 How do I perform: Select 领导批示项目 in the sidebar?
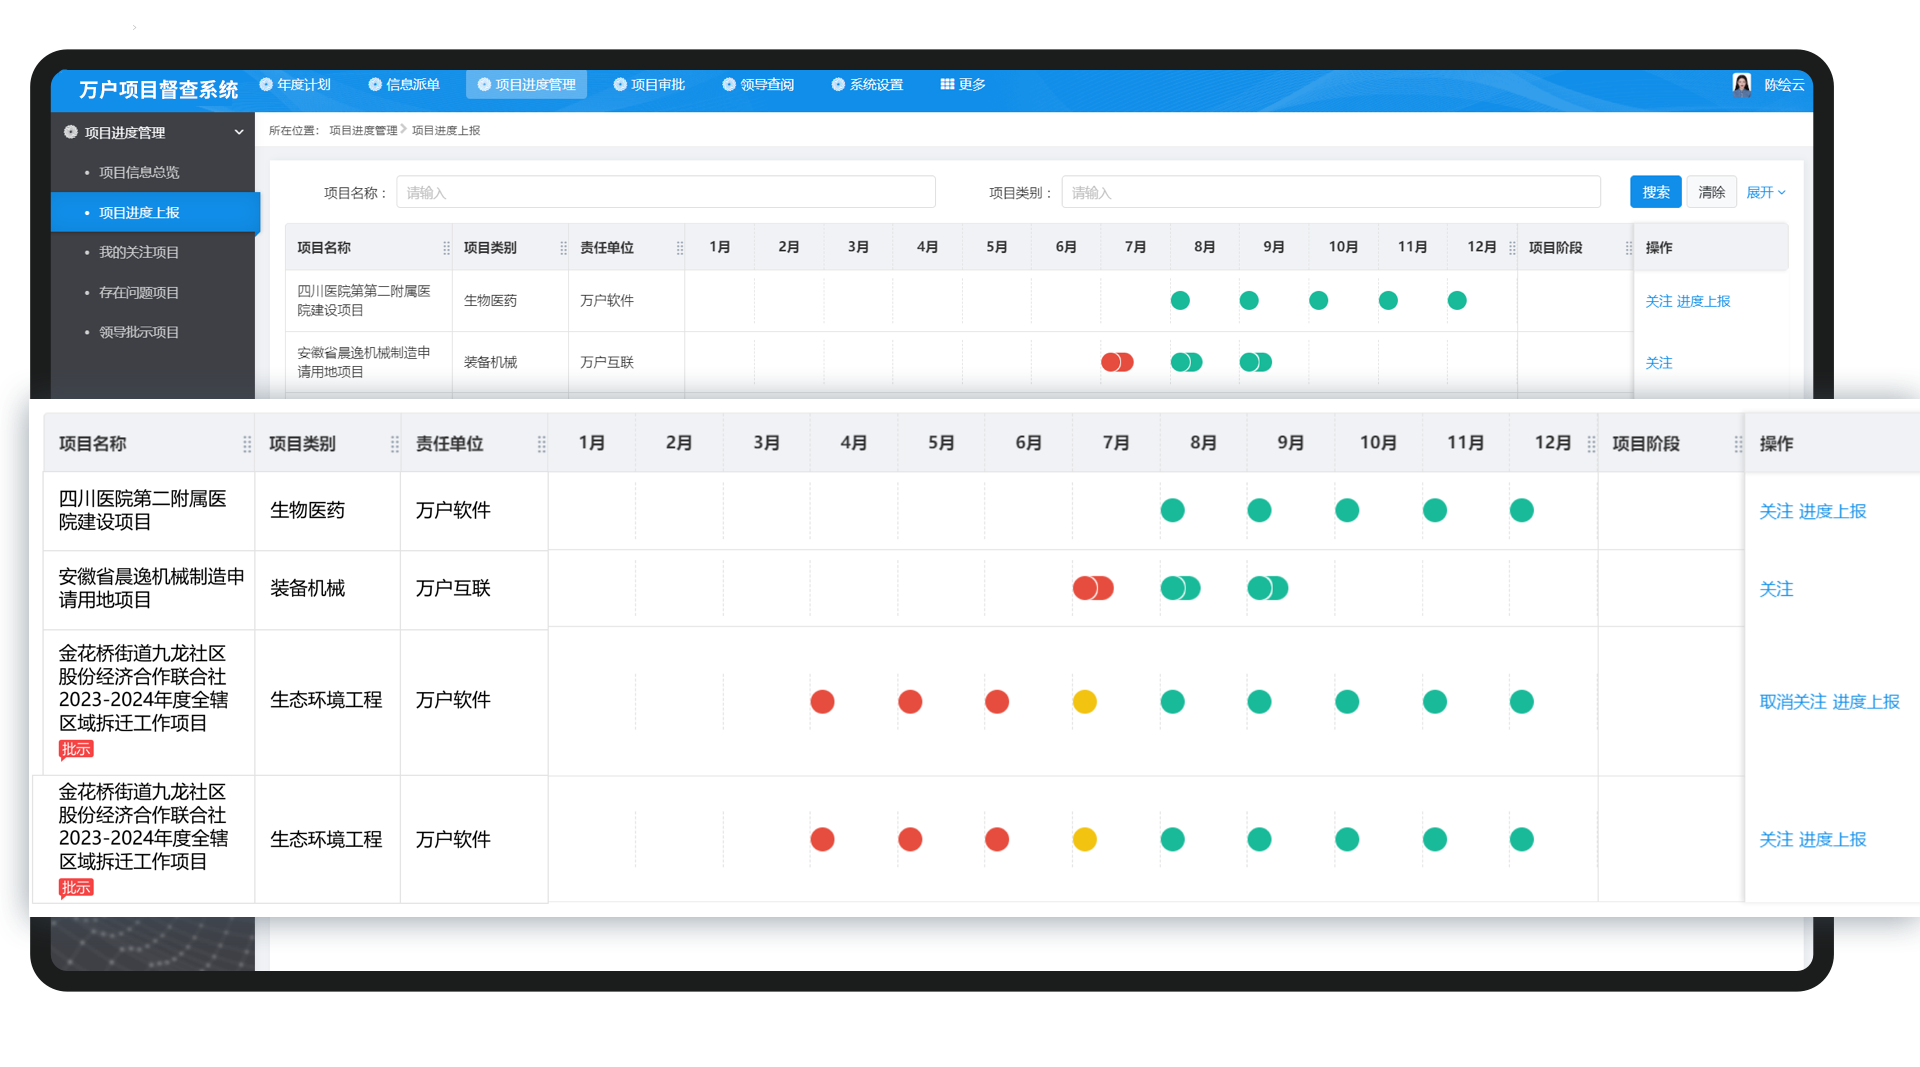point(139,332)
